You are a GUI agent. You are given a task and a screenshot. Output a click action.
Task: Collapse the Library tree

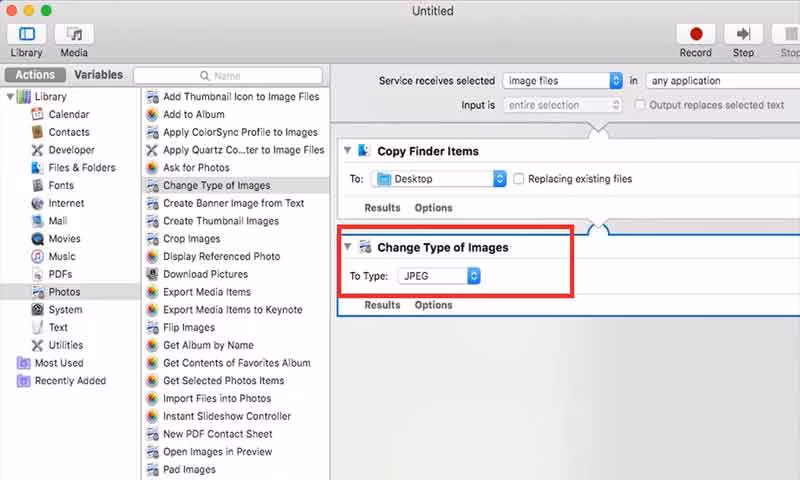click(x=10, y=96)
